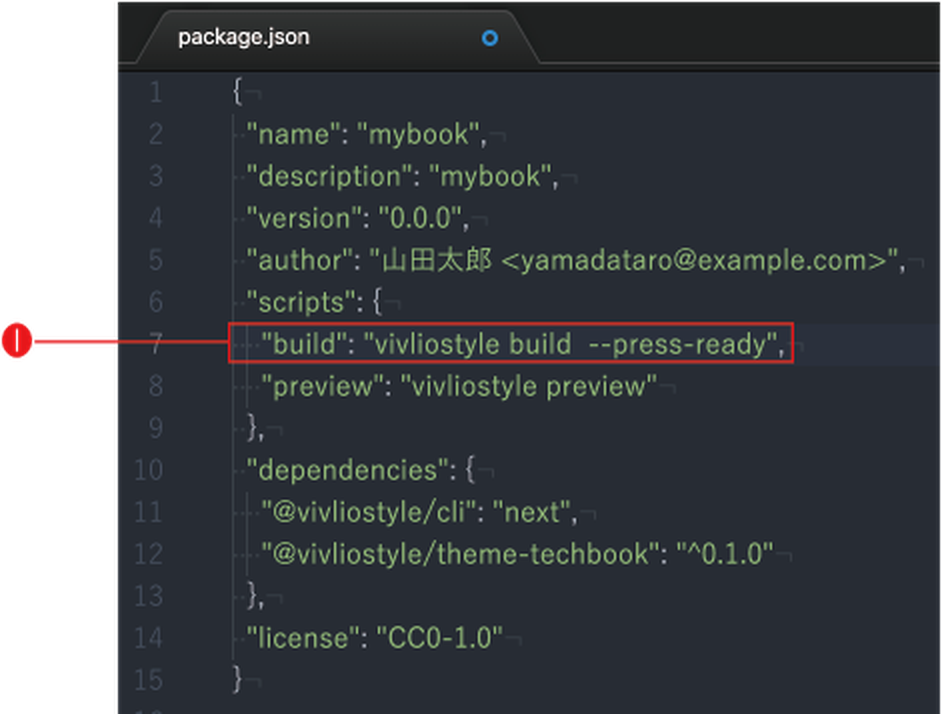Click the opening brace on line 1
This screenshot has height=714, width=942.
pos(238,93)
